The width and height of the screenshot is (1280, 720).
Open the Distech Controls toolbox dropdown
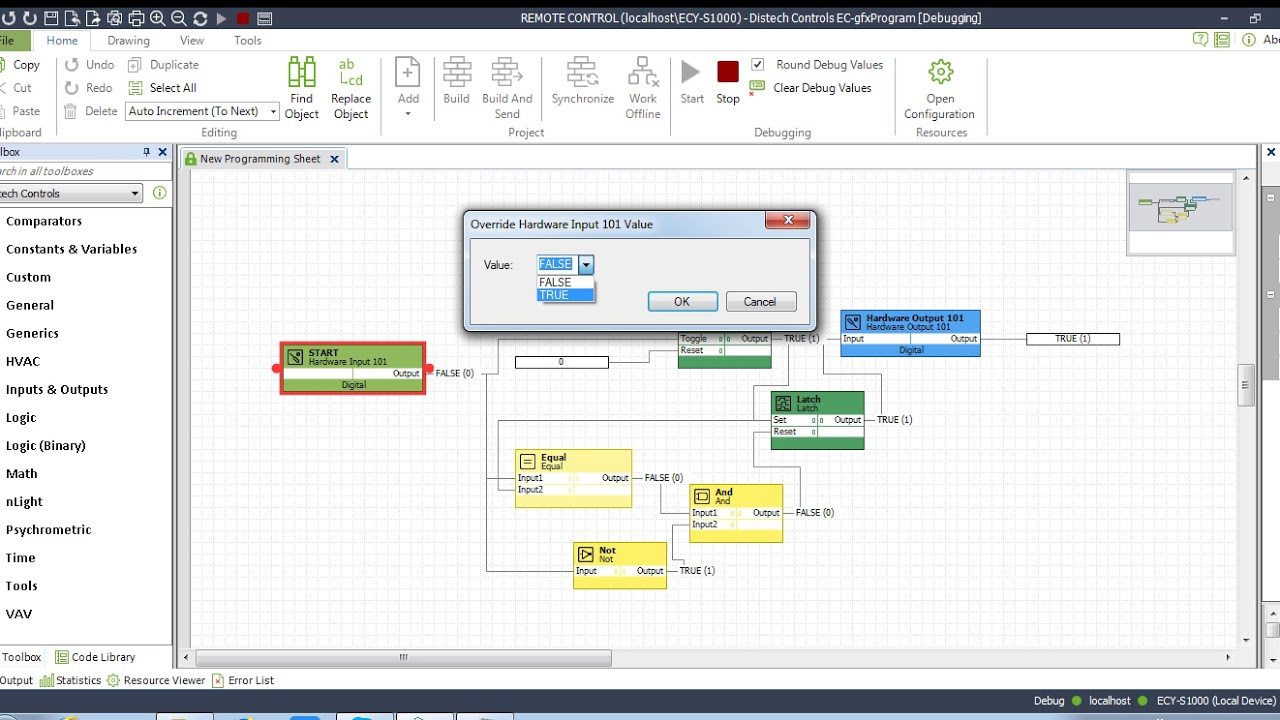point(136,193)
